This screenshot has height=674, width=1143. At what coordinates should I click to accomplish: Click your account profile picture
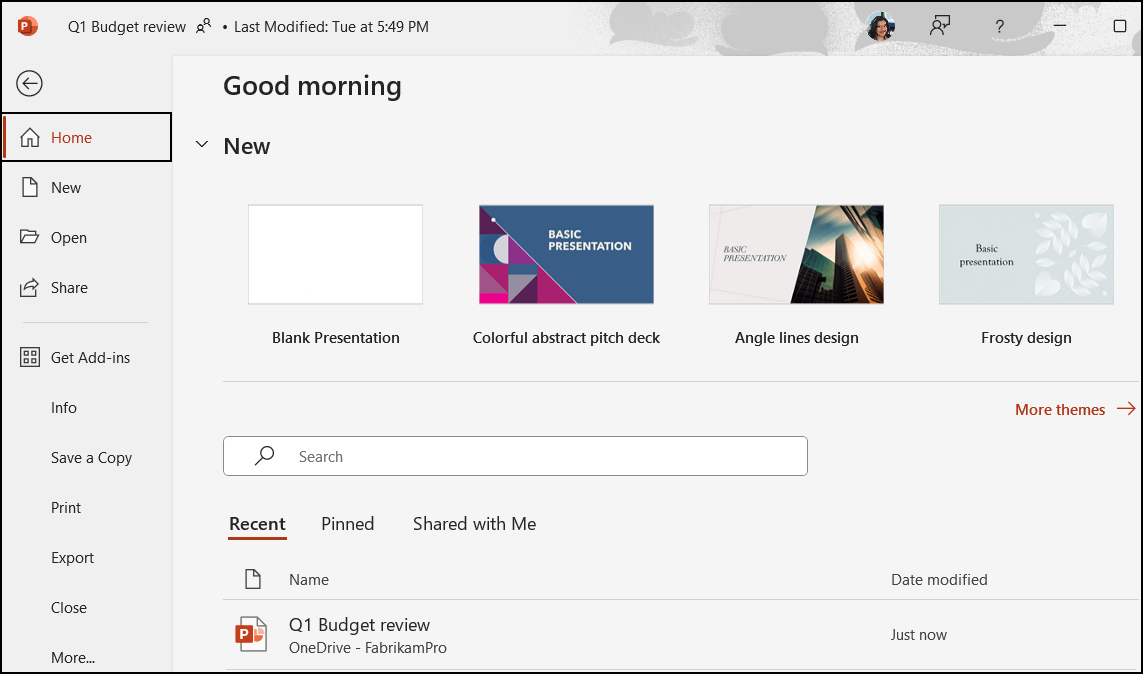[x=879, y=26]
